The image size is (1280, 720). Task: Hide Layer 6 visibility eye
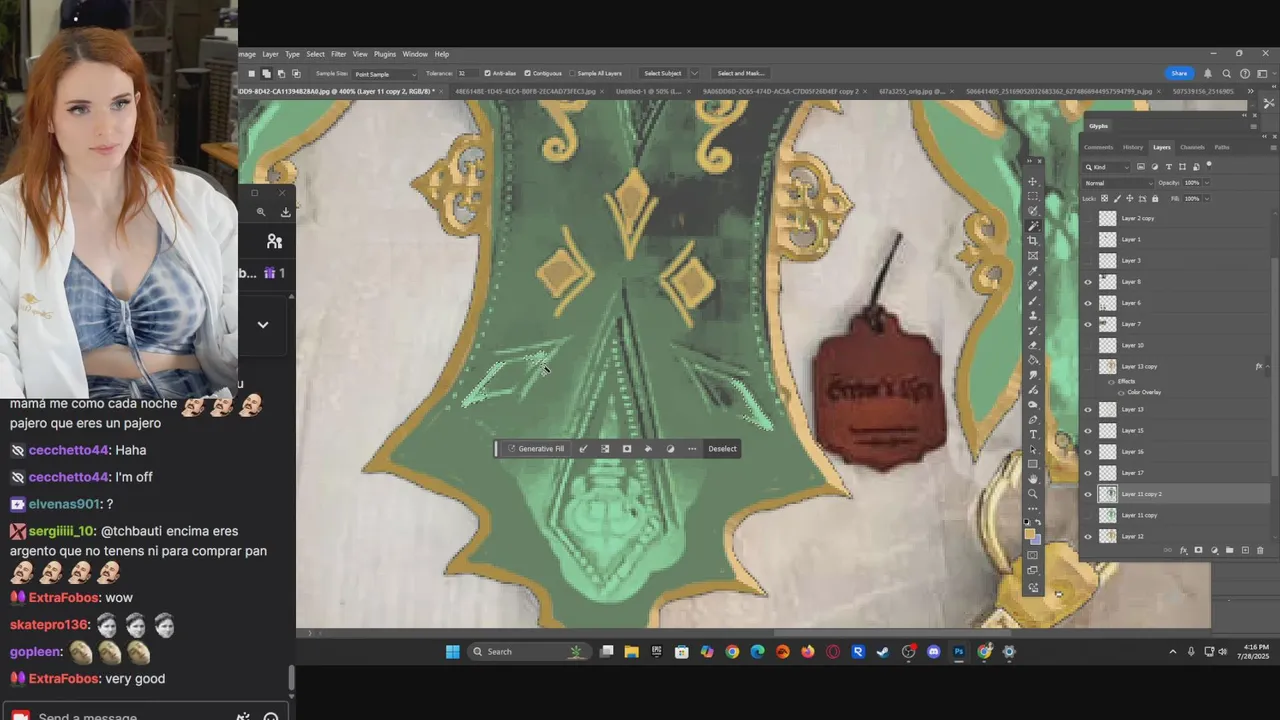tap(1088, 303)
